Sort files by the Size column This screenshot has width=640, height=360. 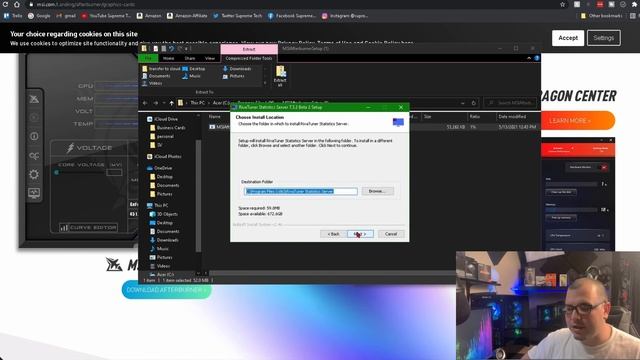tap(427, 117)
